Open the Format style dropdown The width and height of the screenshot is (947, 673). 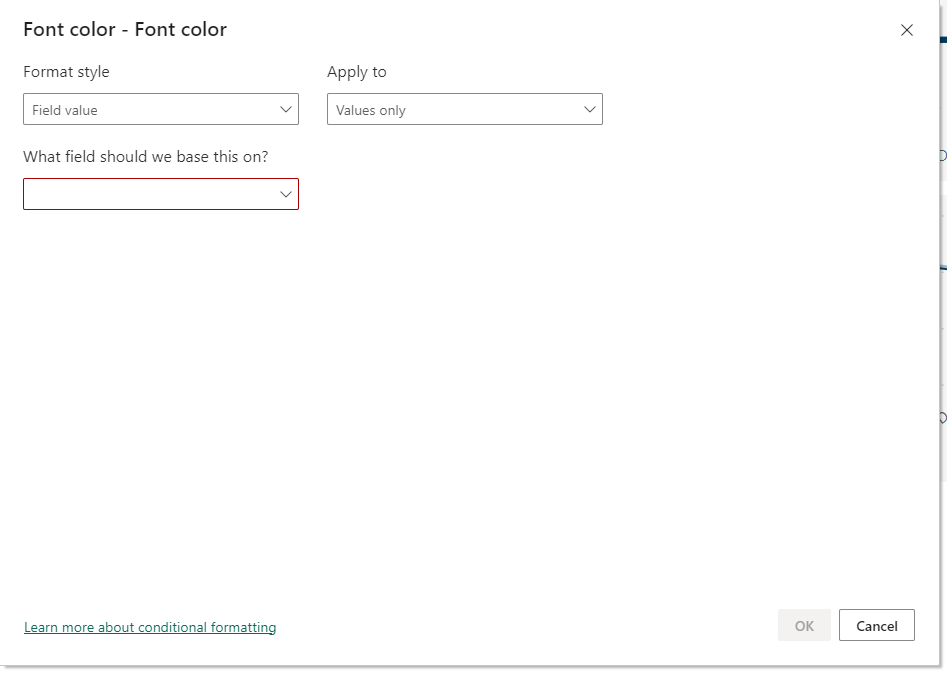pos(161,109)
